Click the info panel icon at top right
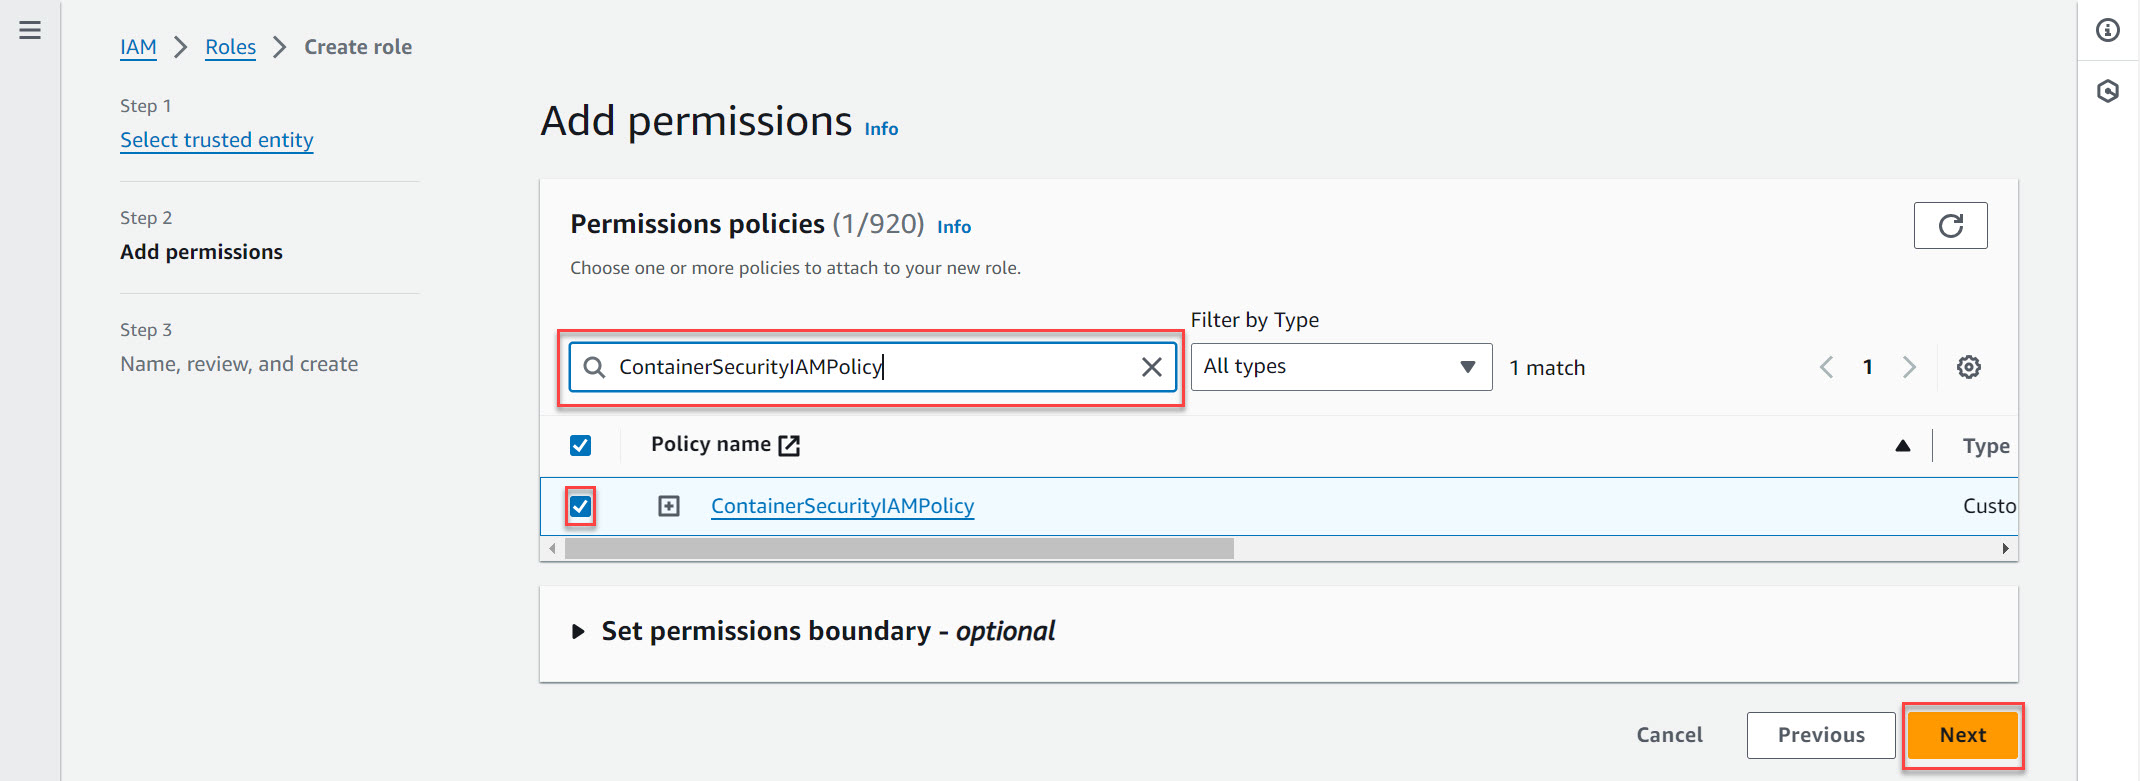Image resolution: width=2140 pixels, height=781 pixels. (2108, 31)
